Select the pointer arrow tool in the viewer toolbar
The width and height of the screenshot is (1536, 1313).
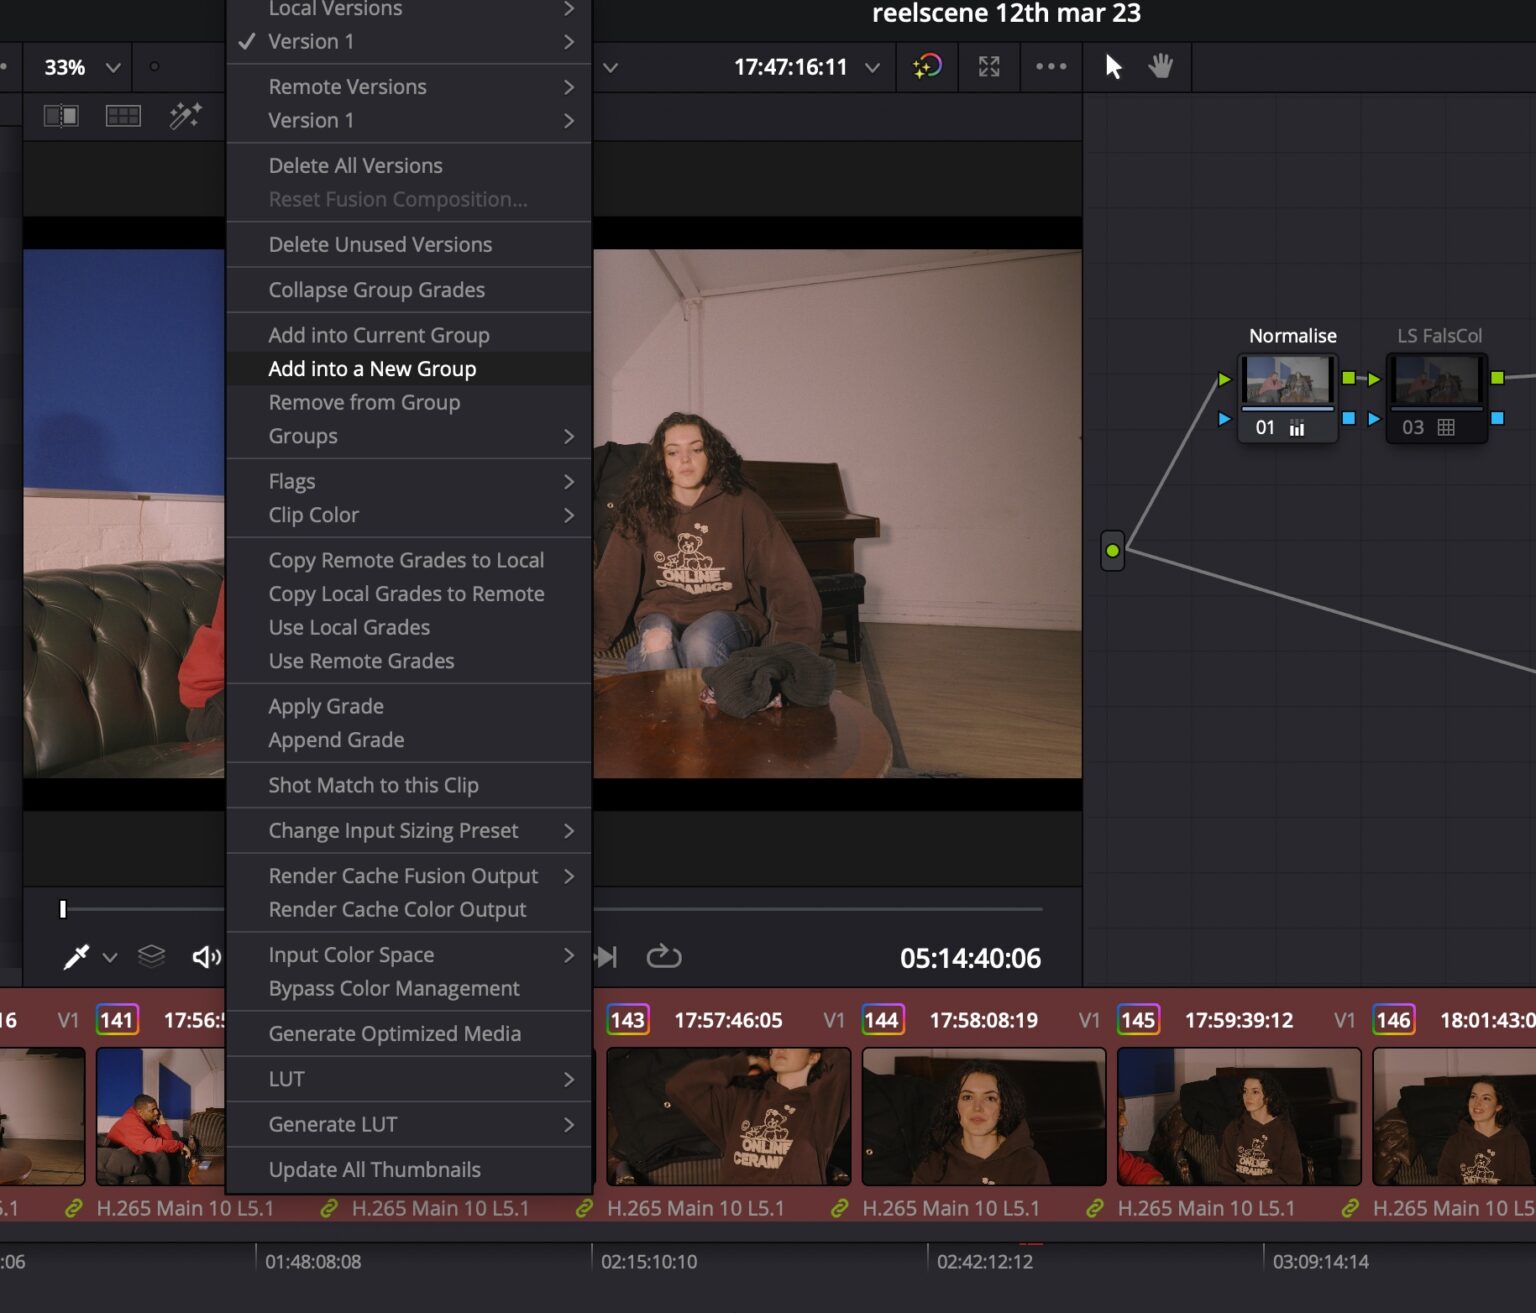click(x=1112, y=67)
